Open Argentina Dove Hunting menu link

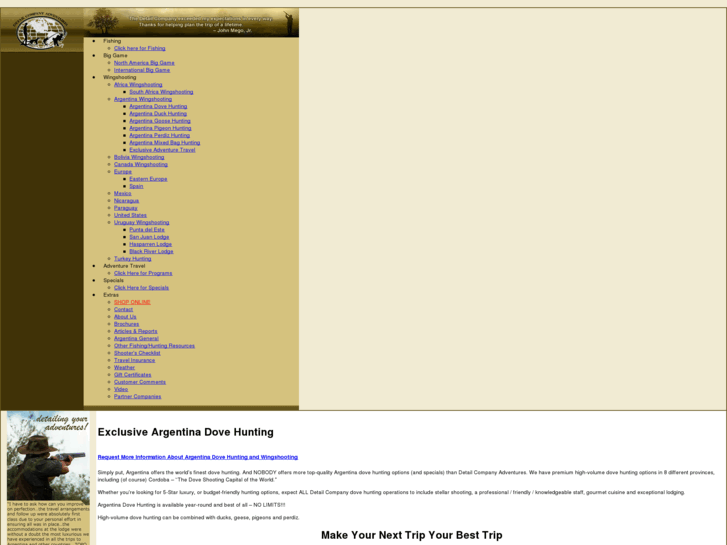[x=158, y=106]
